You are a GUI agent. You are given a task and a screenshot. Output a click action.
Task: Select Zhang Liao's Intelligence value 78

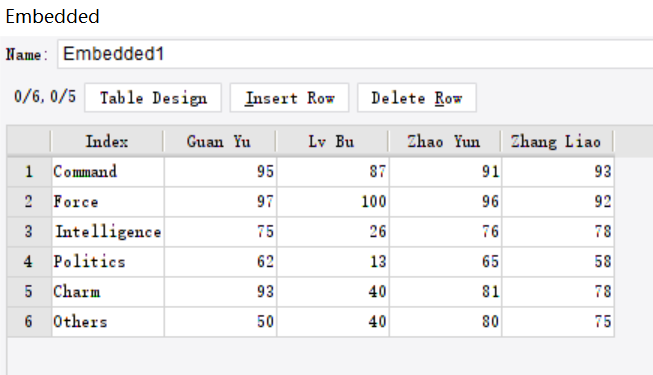point(558,232)
